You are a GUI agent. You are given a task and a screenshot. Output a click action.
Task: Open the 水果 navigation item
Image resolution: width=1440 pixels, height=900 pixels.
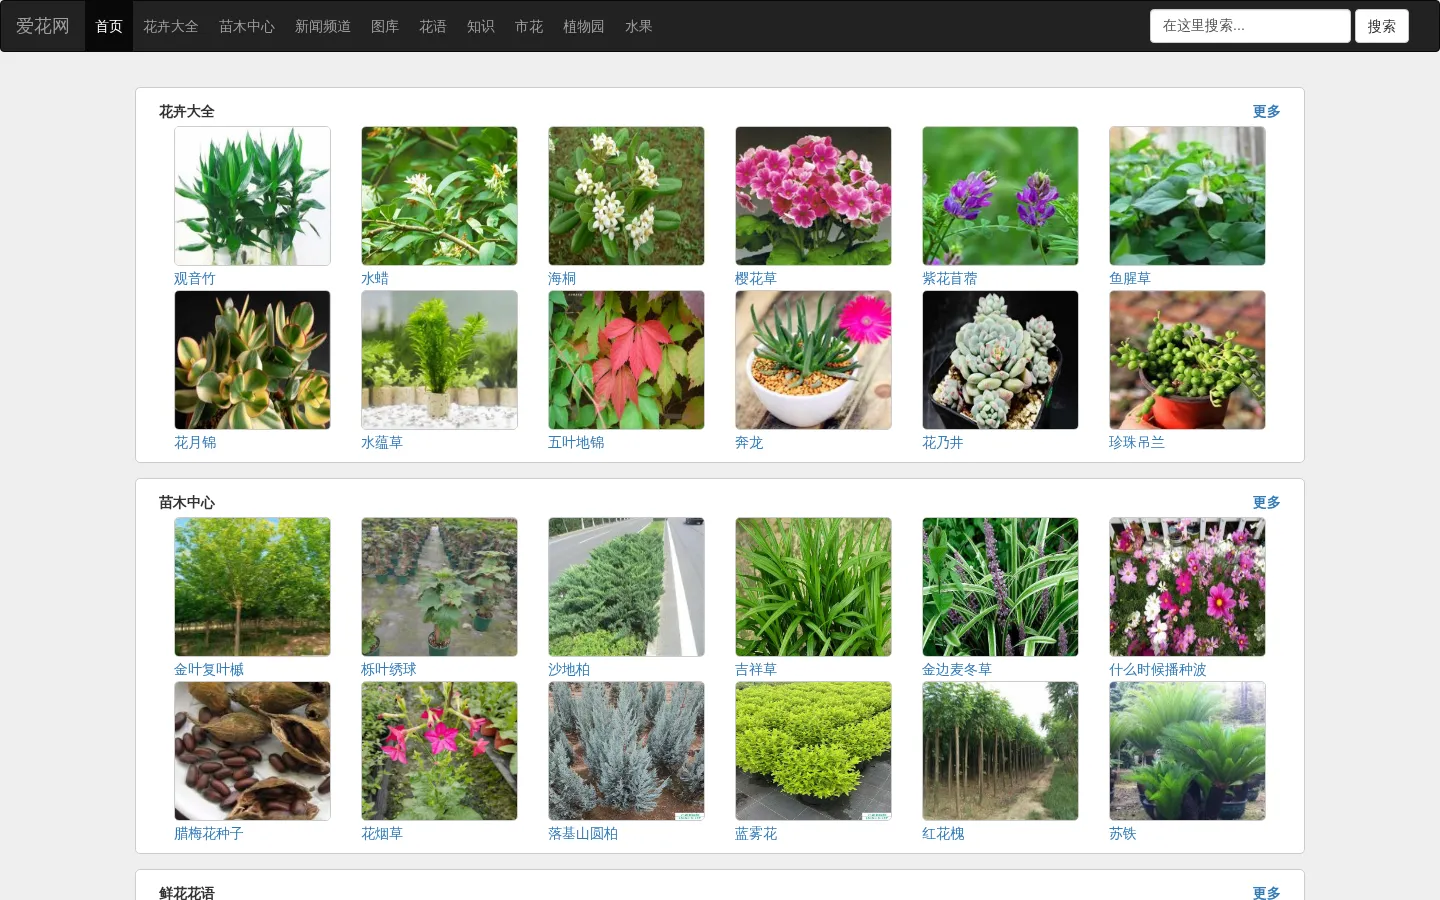coord(639,26)
